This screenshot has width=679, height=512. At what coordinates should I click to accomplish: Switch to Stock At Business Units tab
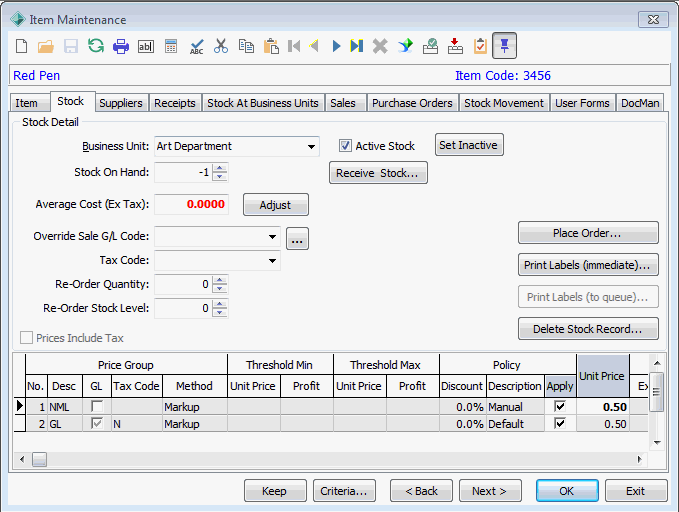(263, 103)
